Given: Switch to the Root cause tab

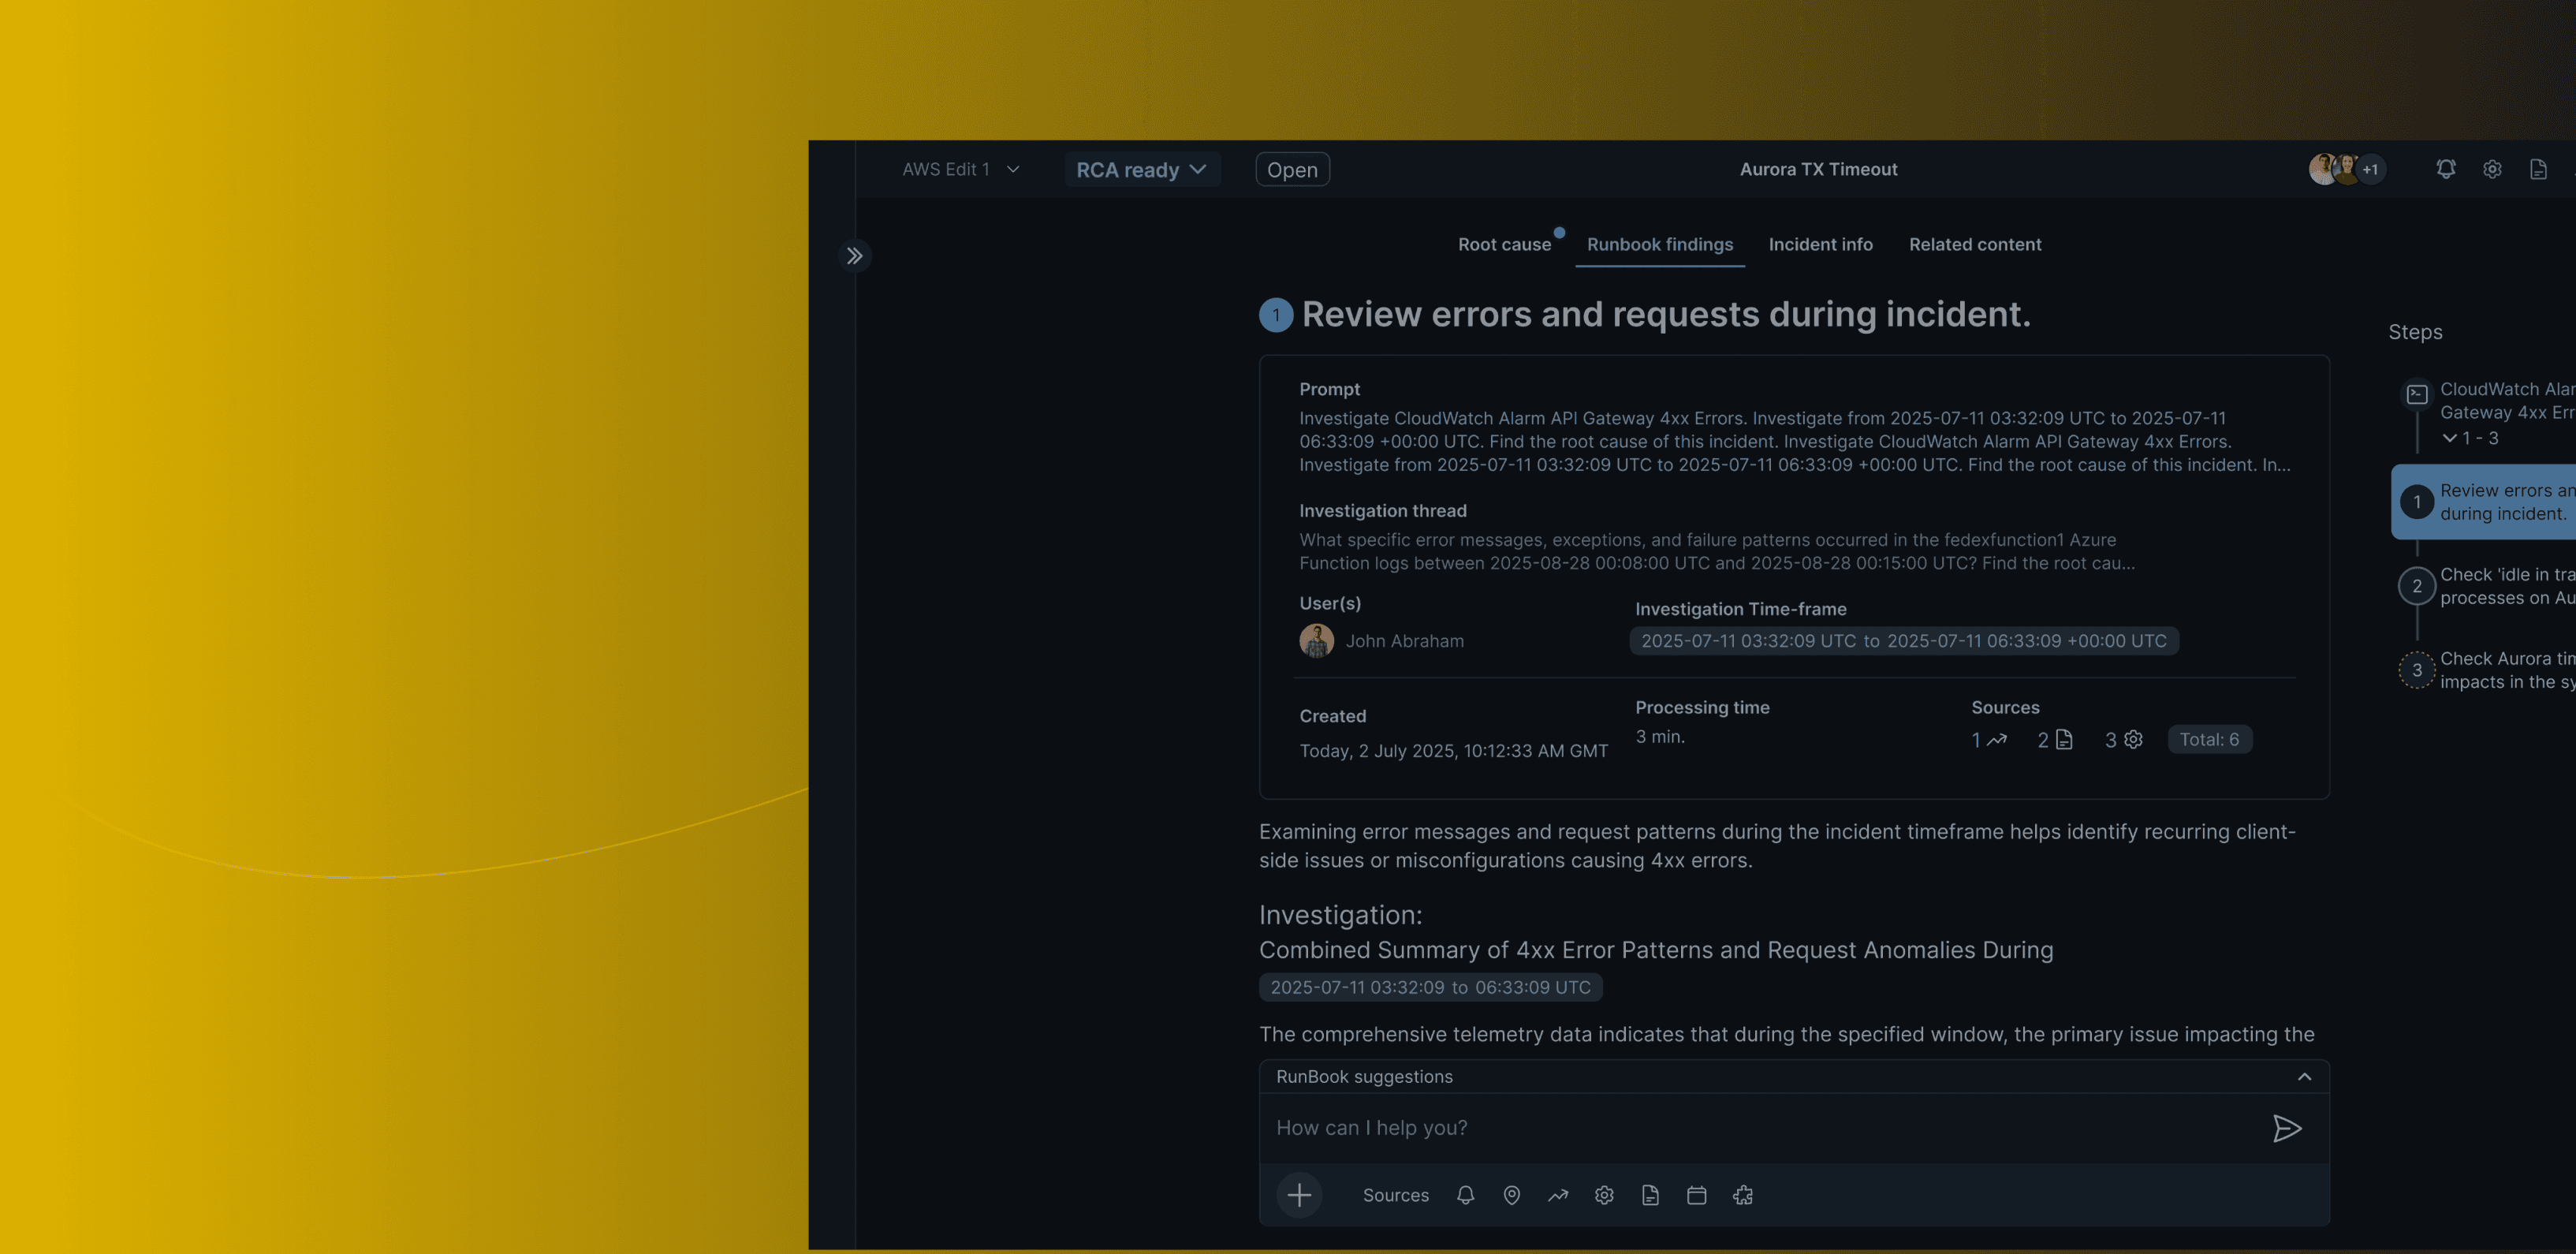Looking at the screenshot, I should 1504,244.
